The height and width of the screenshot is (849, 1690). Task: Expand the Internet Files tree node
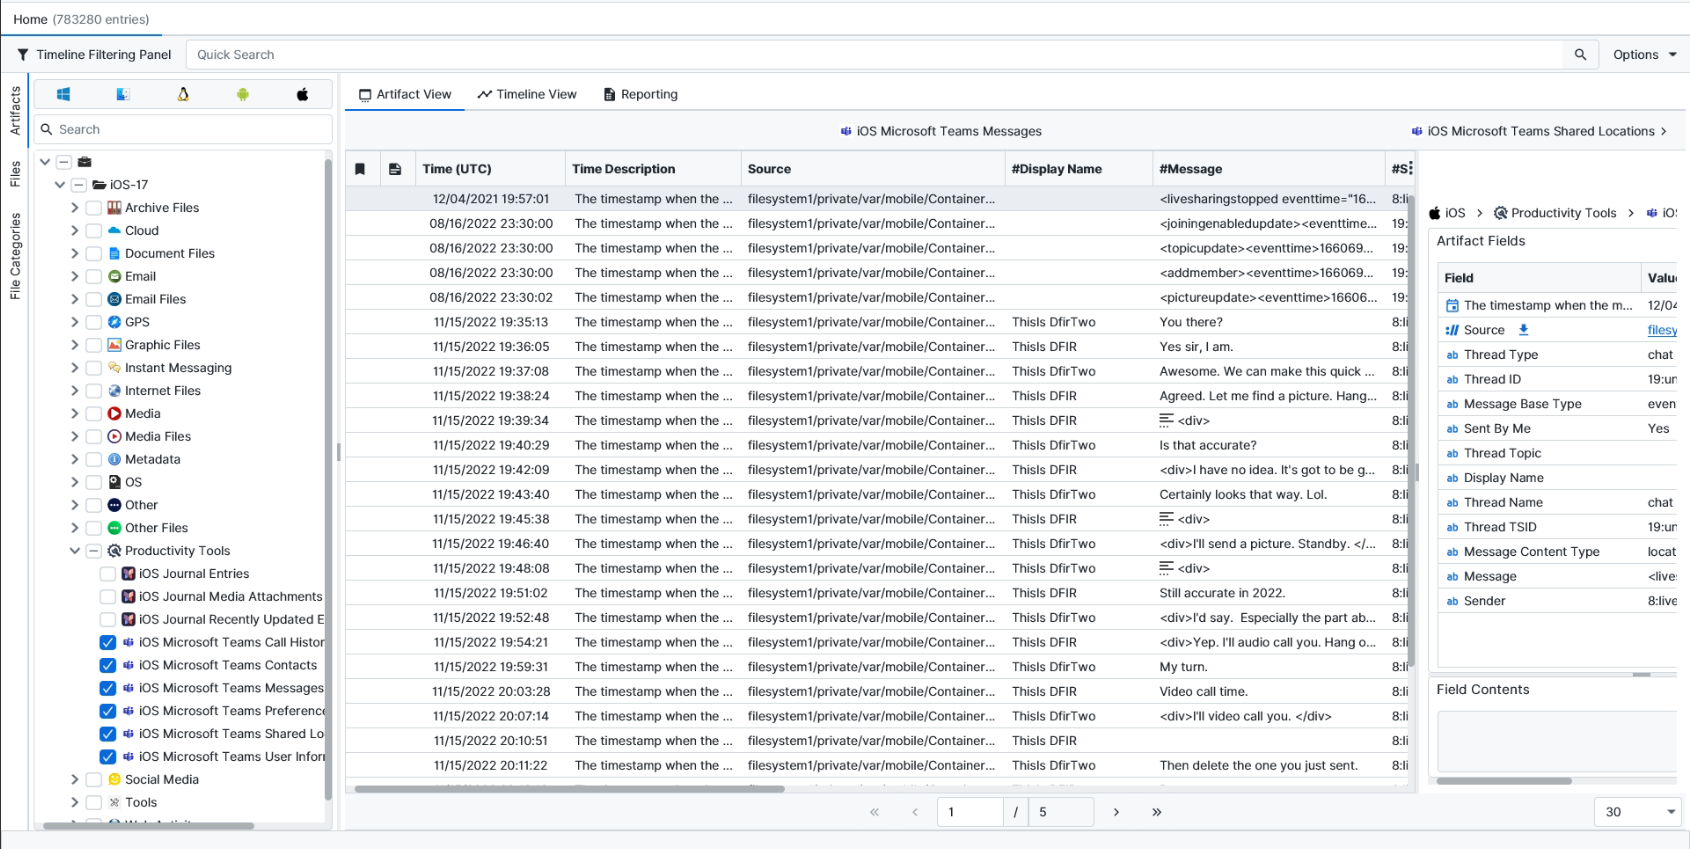coord(75,391)
